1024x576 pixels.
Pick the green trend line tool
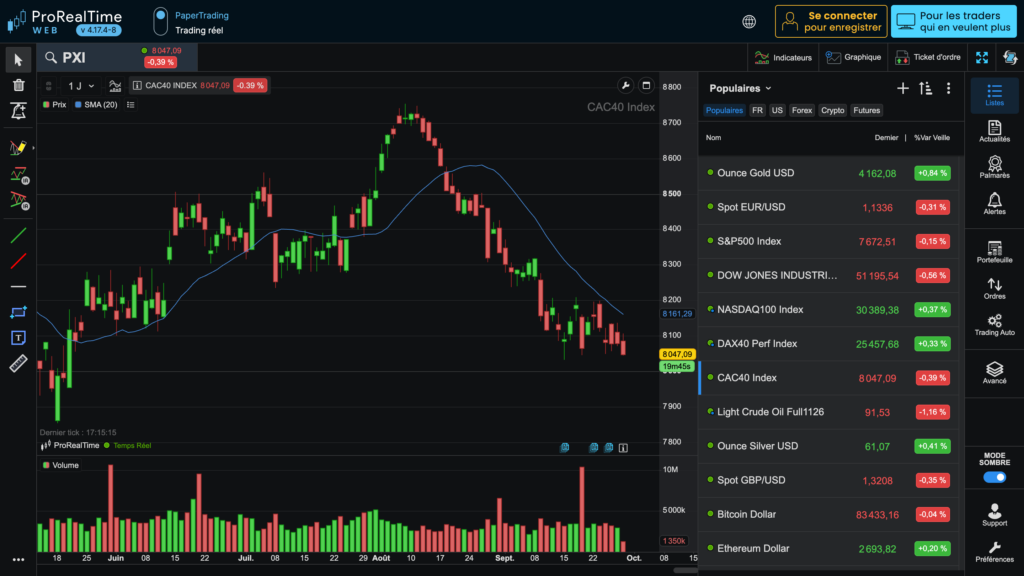pos(18,235)
